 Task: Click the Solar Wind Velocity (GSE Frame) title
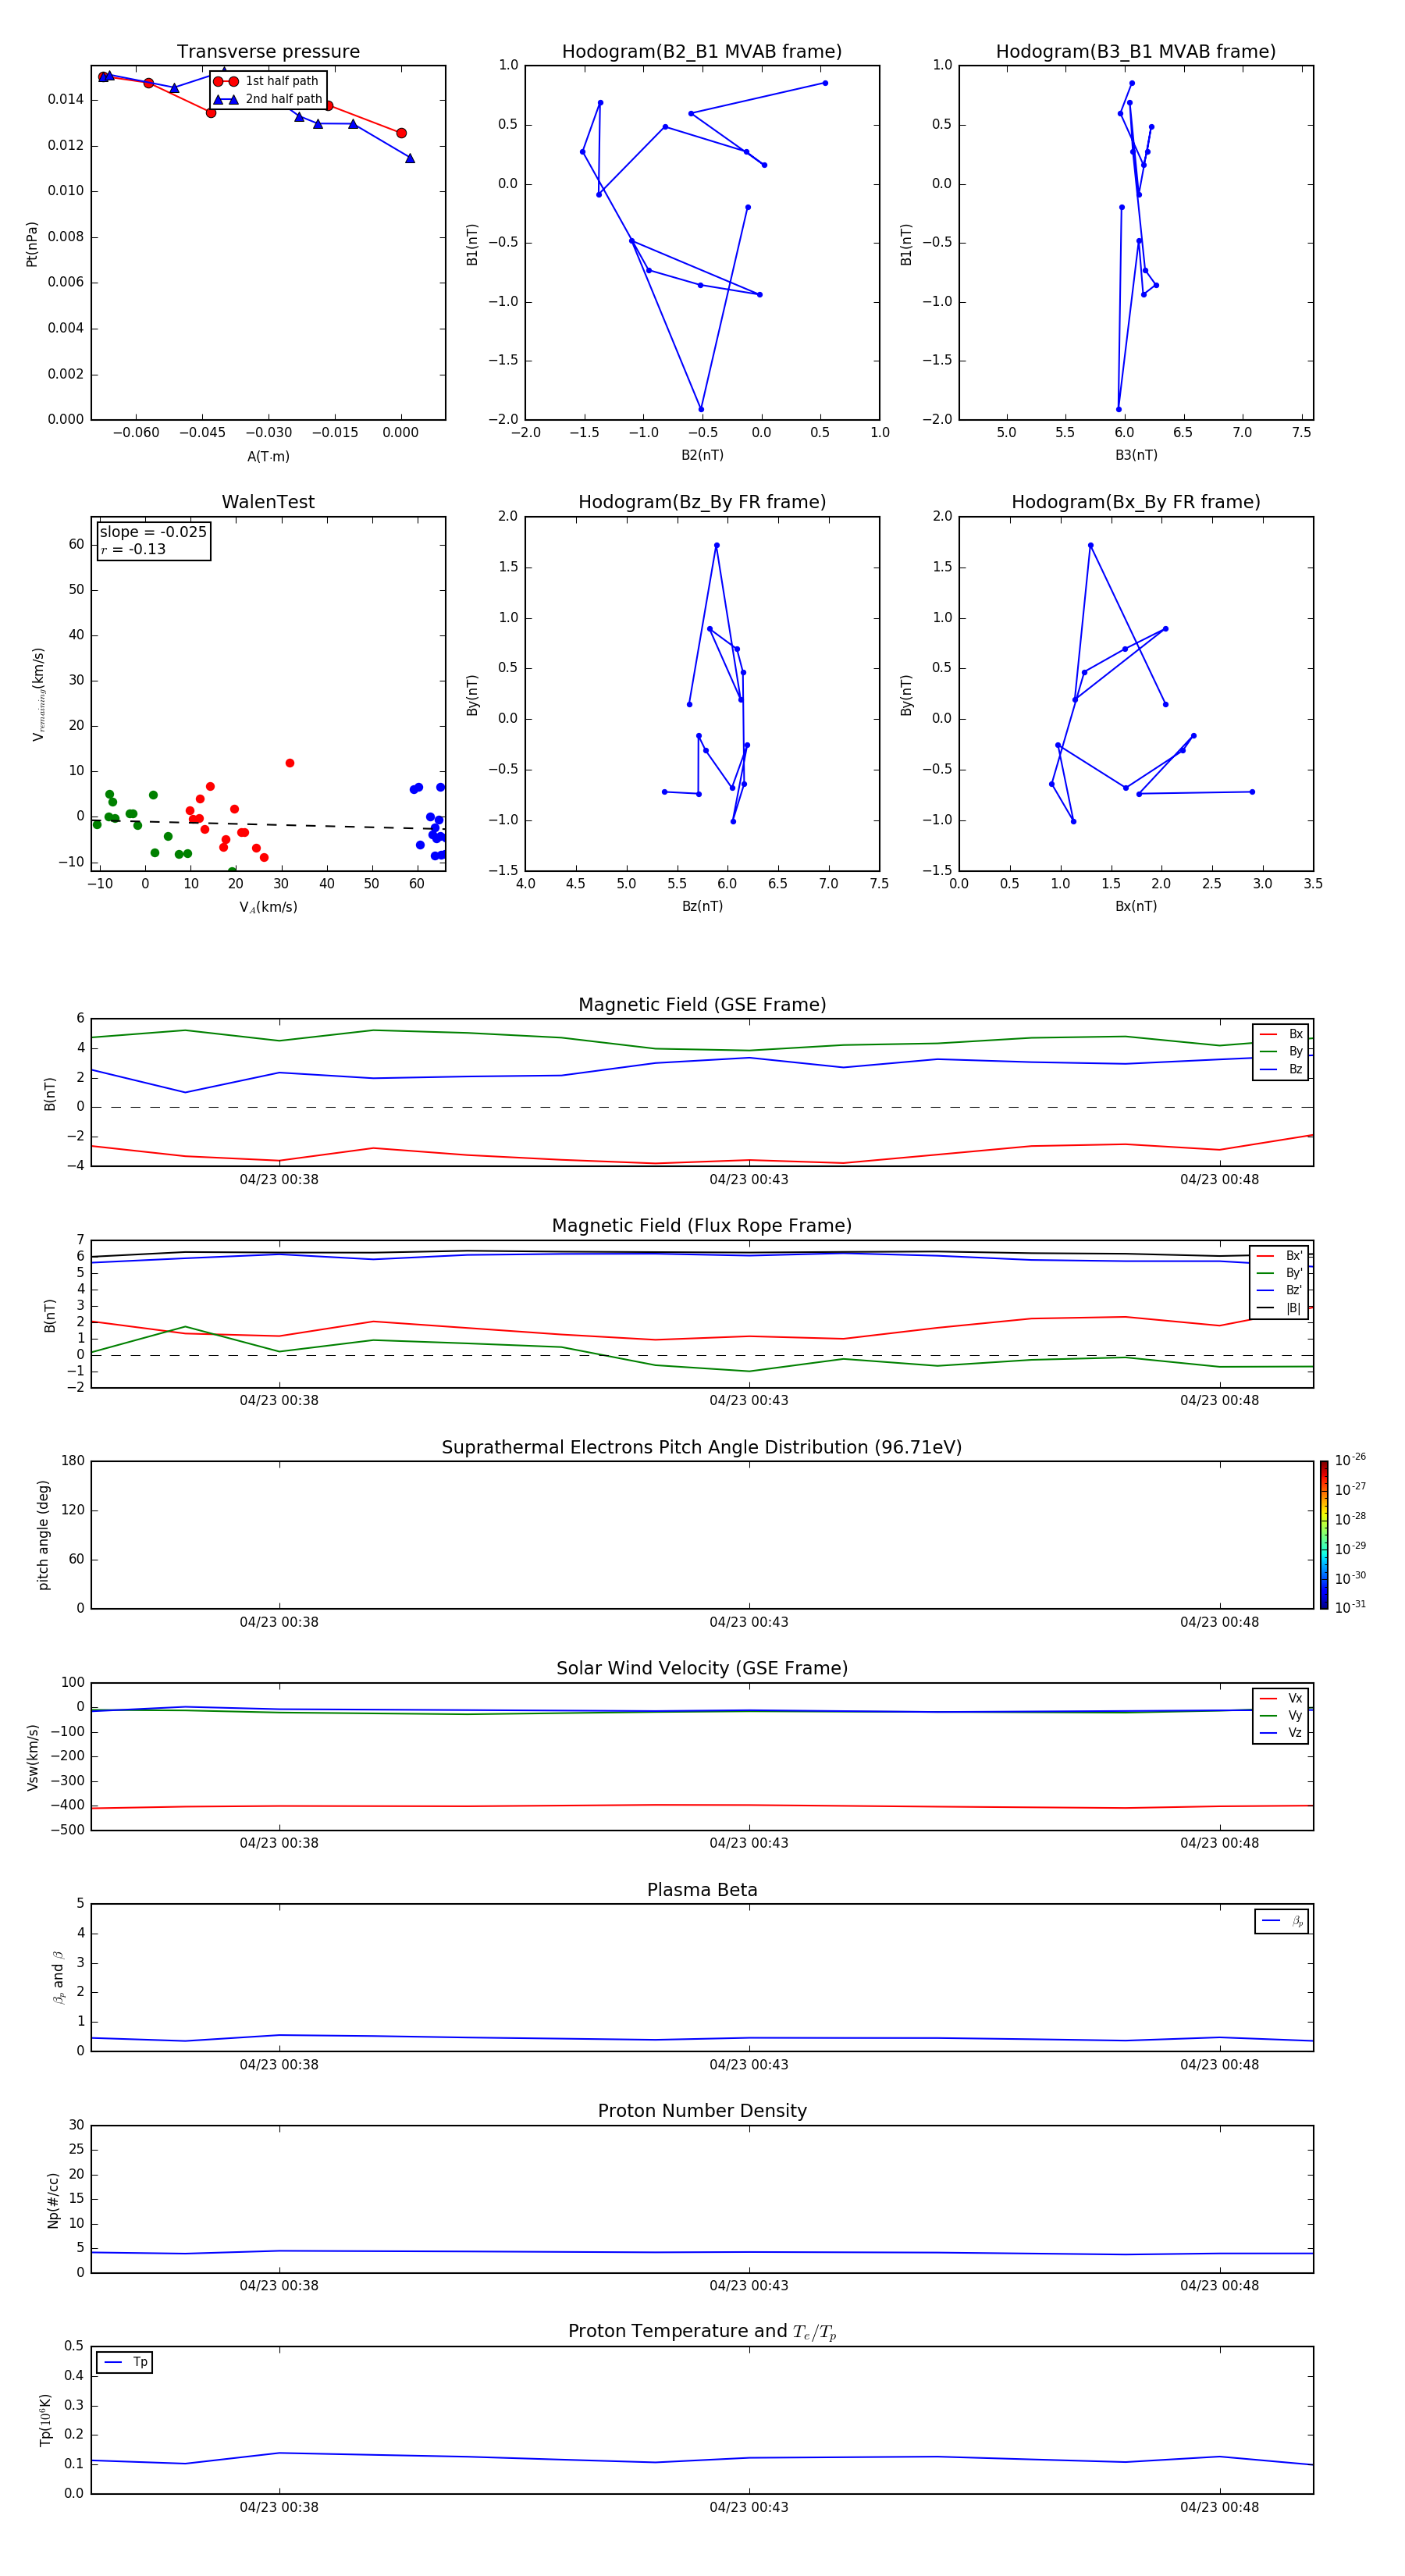click(x=702, y=1668)
